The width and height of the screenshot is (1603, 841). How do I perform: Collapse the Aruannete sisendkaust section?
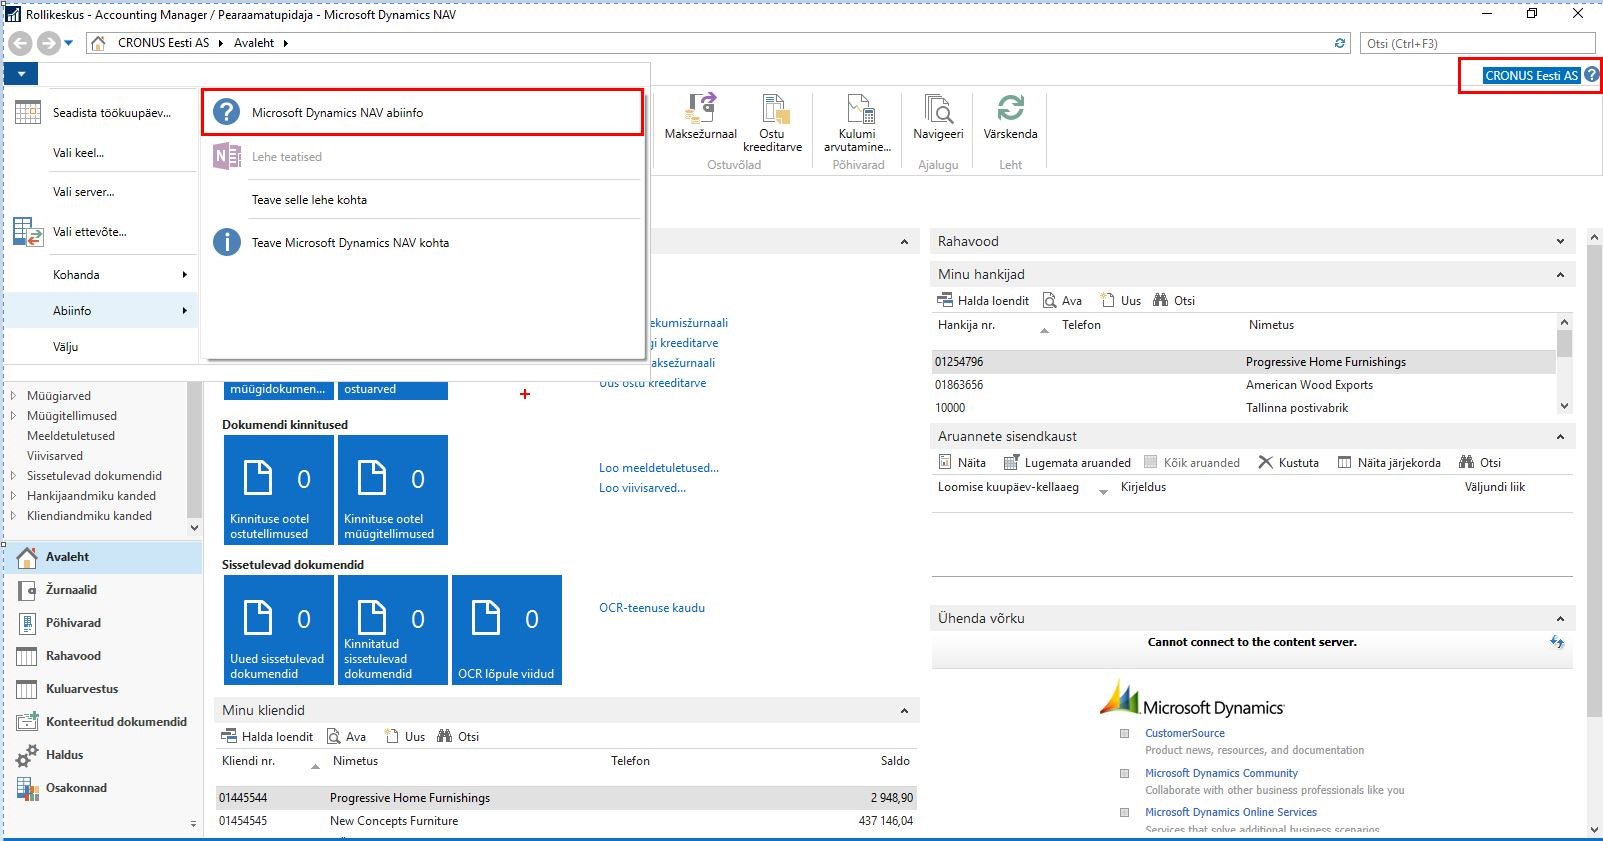tap(1560, 436)
